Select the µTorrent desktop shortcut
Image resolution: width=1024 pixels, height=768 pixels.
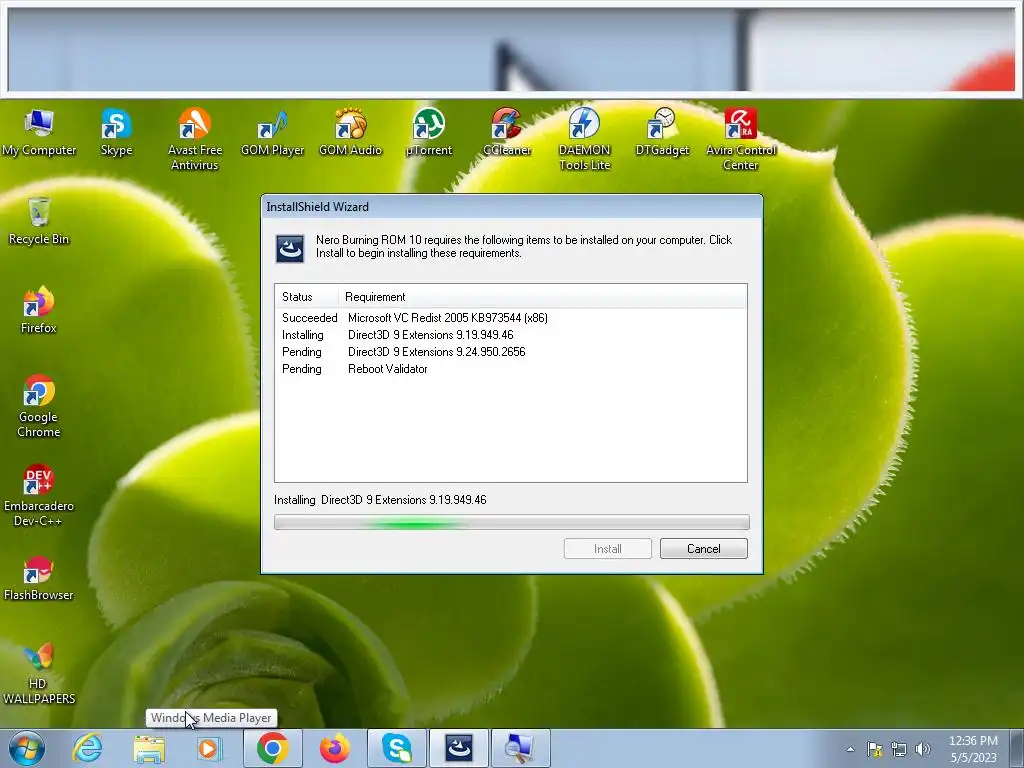428,133
